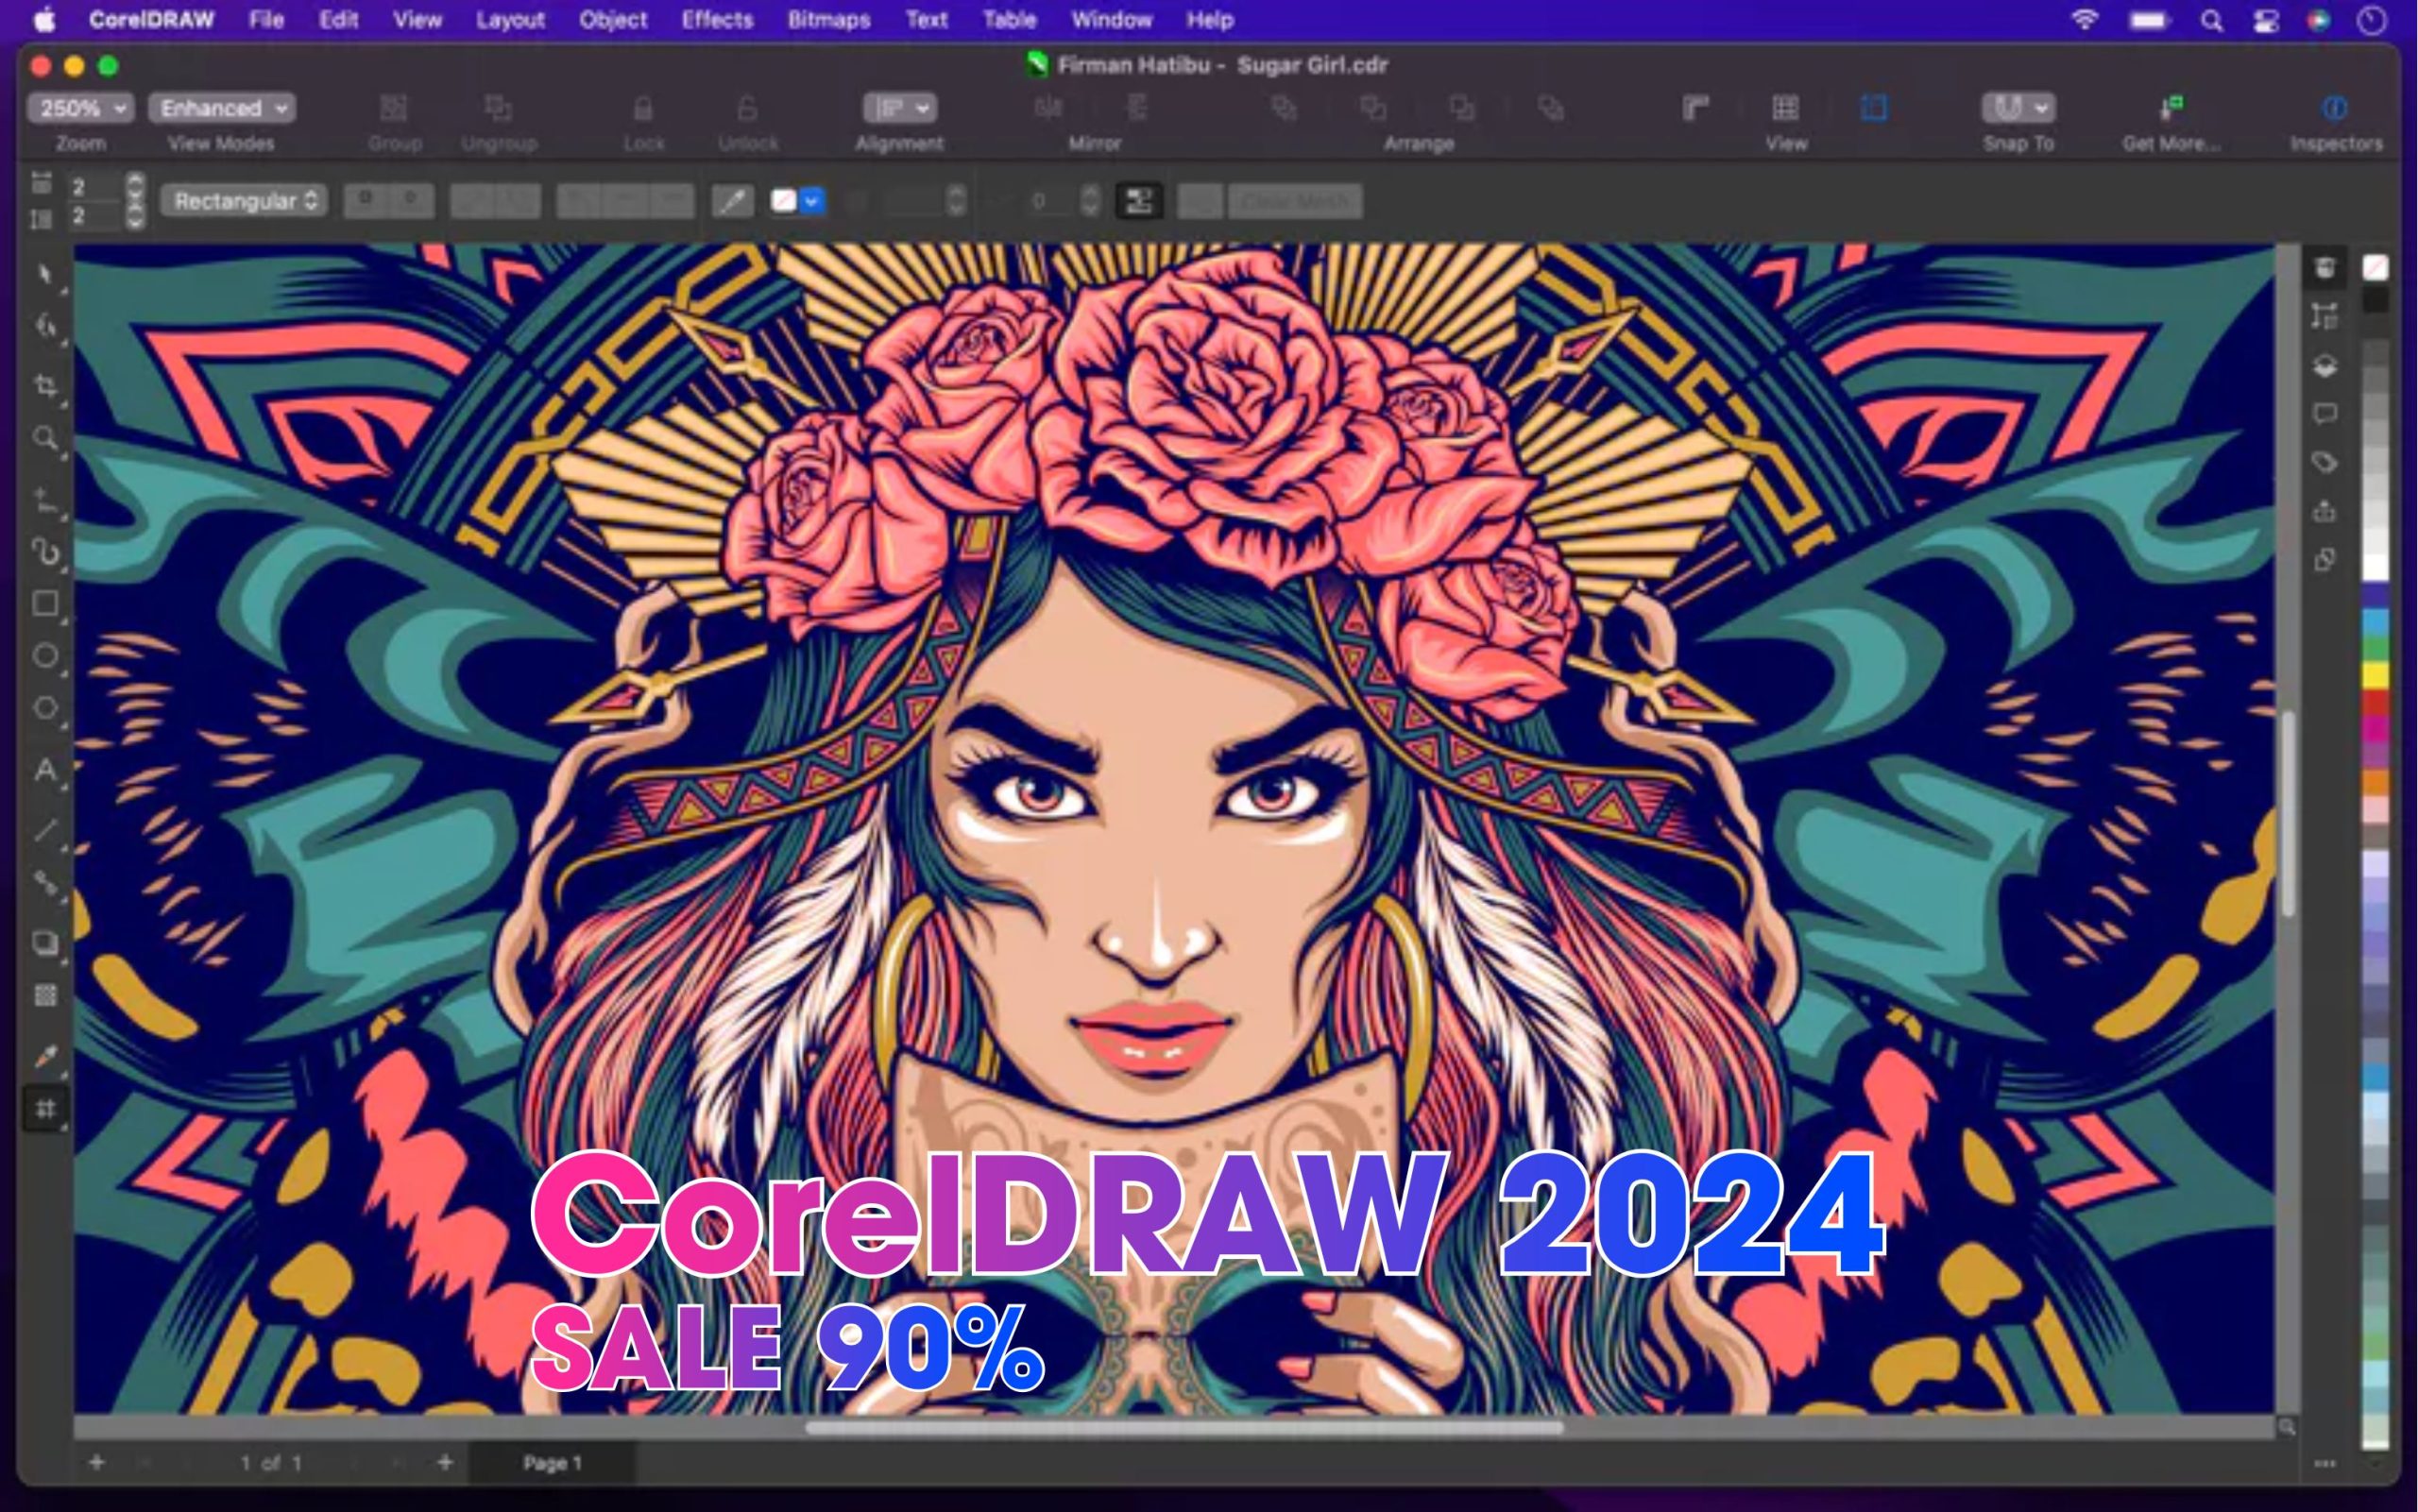Open the overlapping pages inspector icon

[x=2325, y=559]
